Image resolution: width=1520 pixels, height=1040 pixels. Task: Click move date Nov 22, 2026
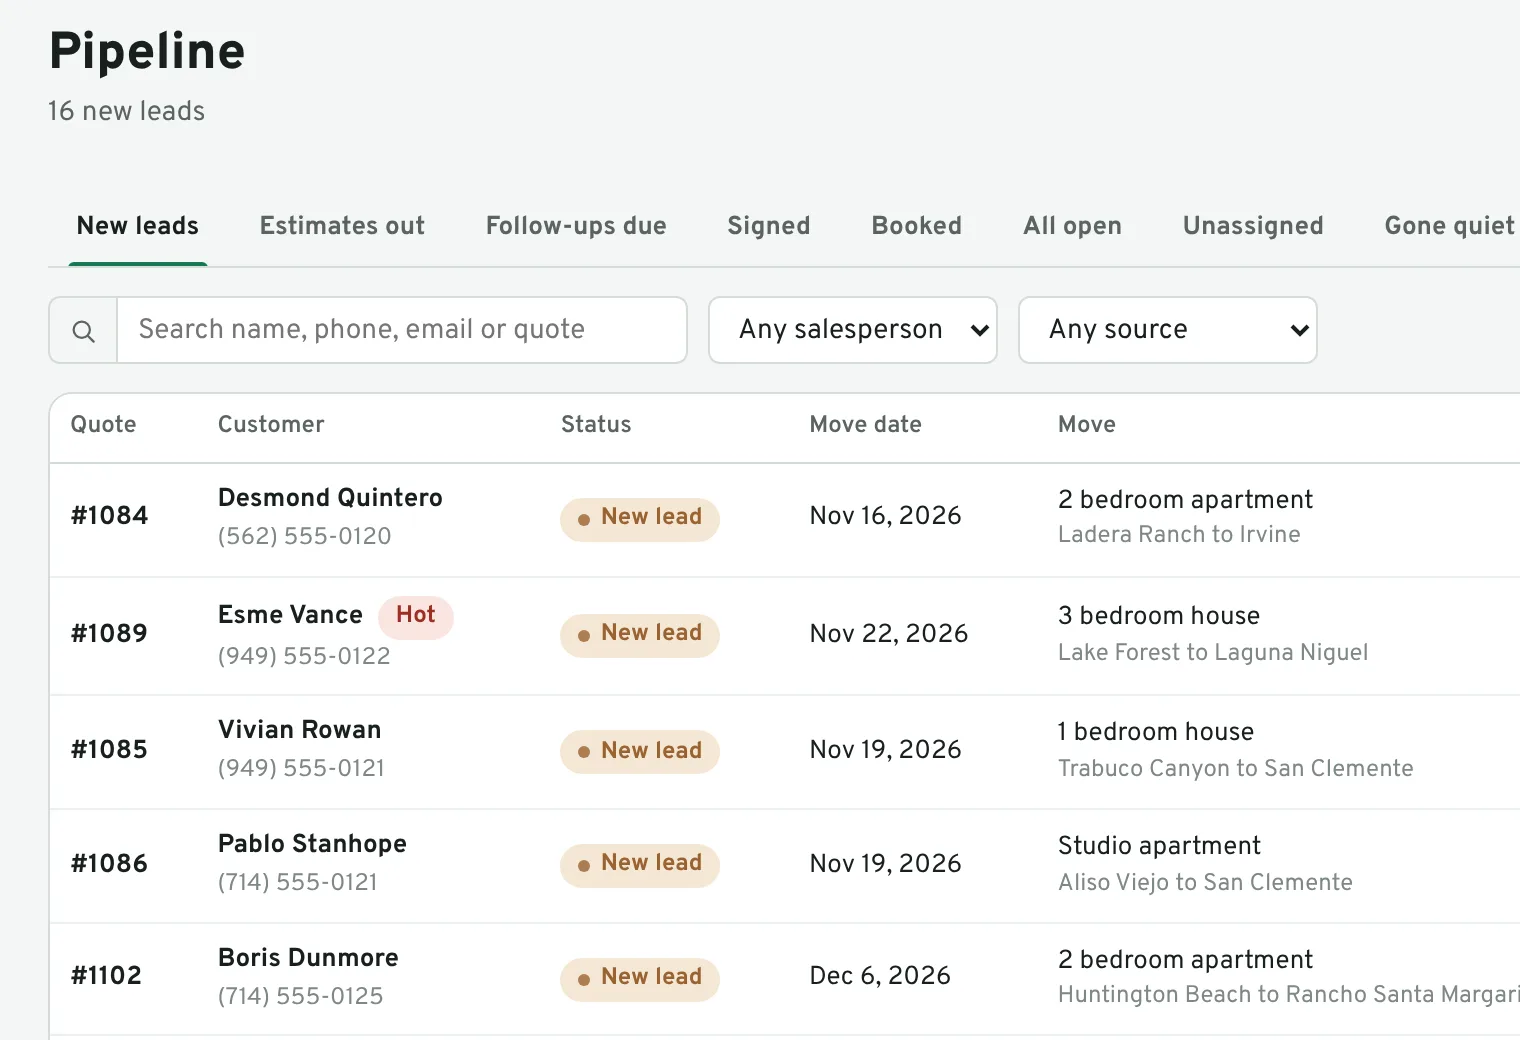click(889, 634)
